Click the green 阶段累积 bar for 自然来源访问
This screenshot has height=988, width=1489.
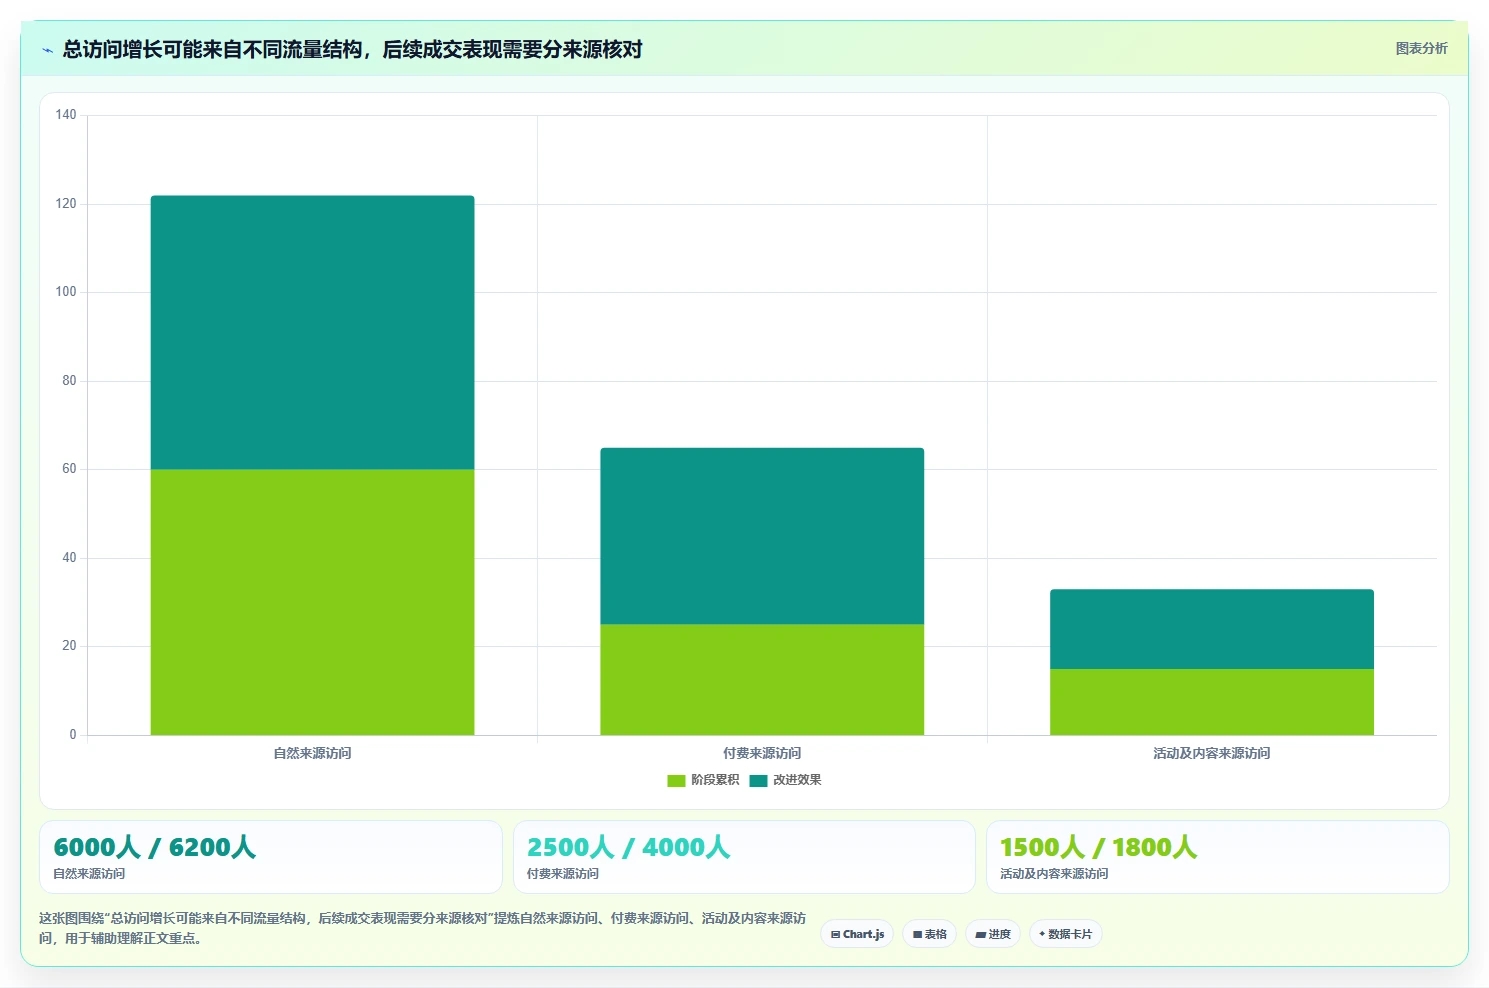[x=312, y=602]
